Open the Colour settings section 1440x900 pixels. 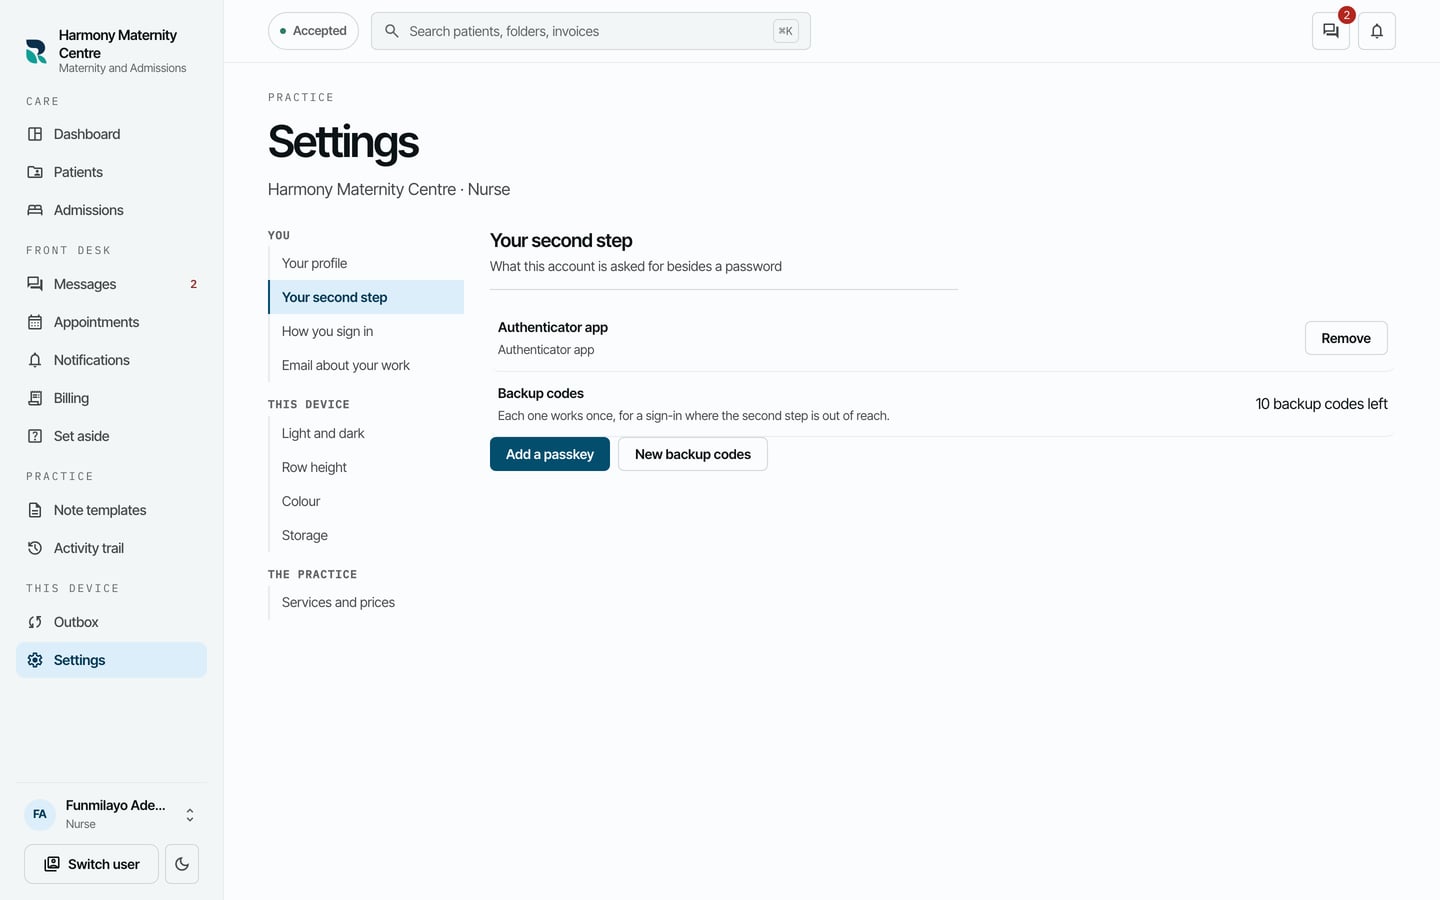[x=366, y=501]
